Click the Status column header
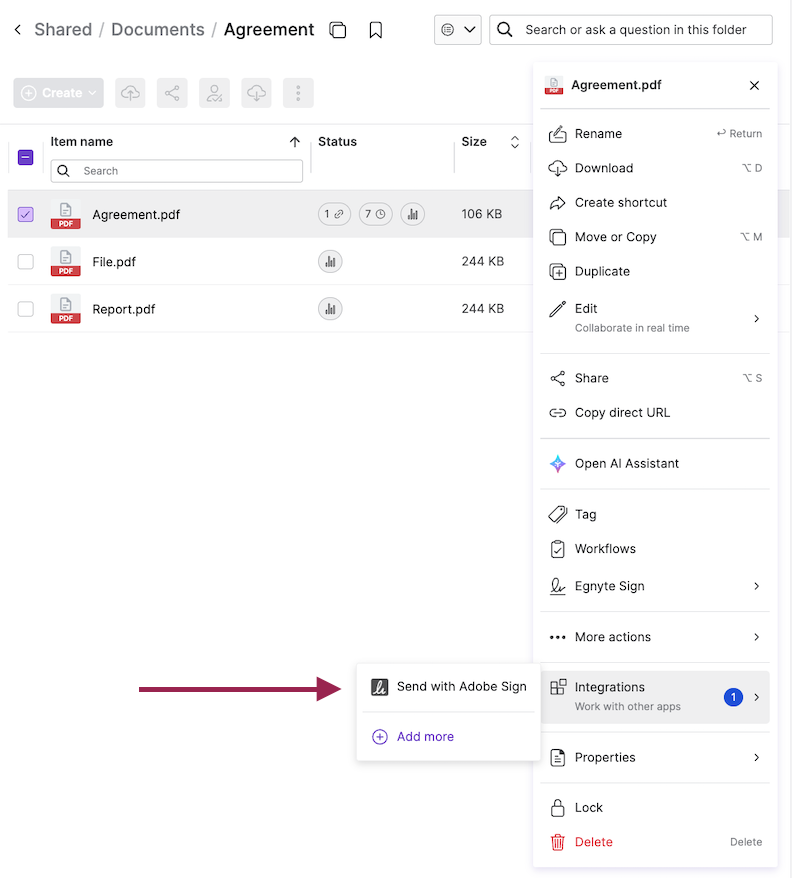Image resolution: width=792 pixels, height=878 pixels. pos(337,142)
